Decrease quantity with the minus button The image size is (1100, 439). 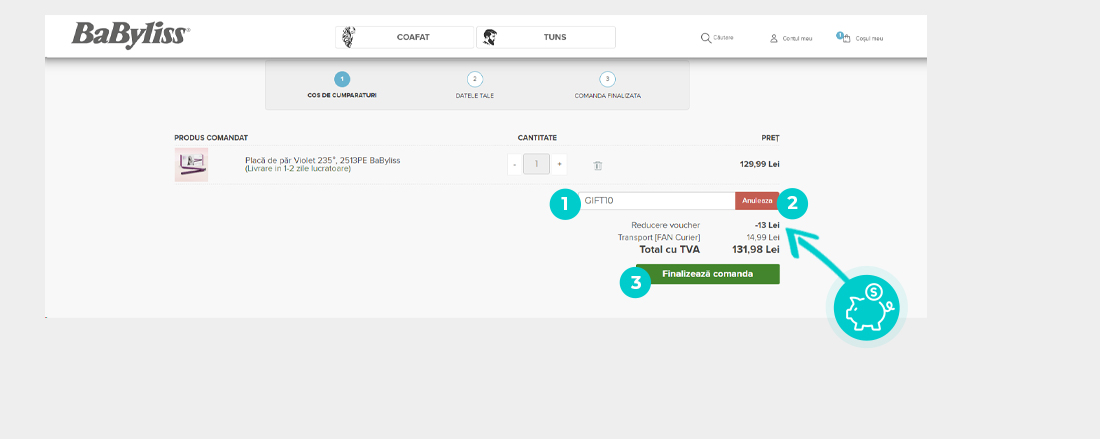point(515,164)
